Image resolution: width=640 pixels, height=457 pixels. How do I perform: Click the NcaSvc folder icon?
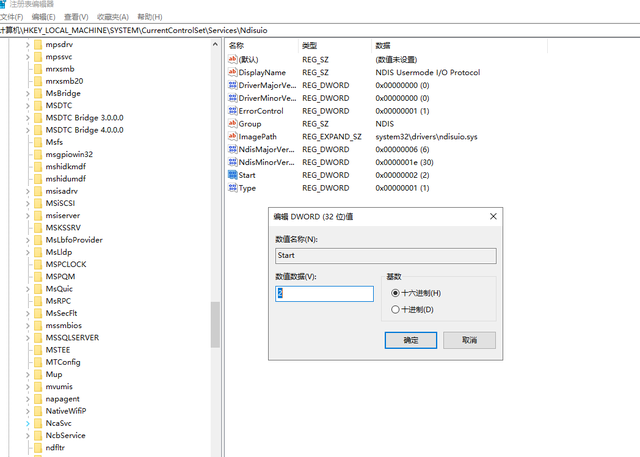(x=38, y=423)
